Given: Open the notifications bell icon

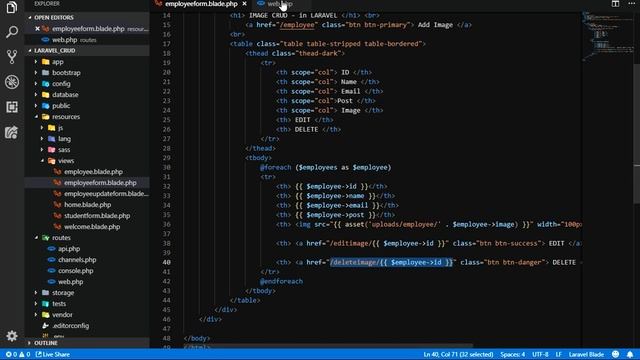Looking at the screenshot, I should click(630, 354).
